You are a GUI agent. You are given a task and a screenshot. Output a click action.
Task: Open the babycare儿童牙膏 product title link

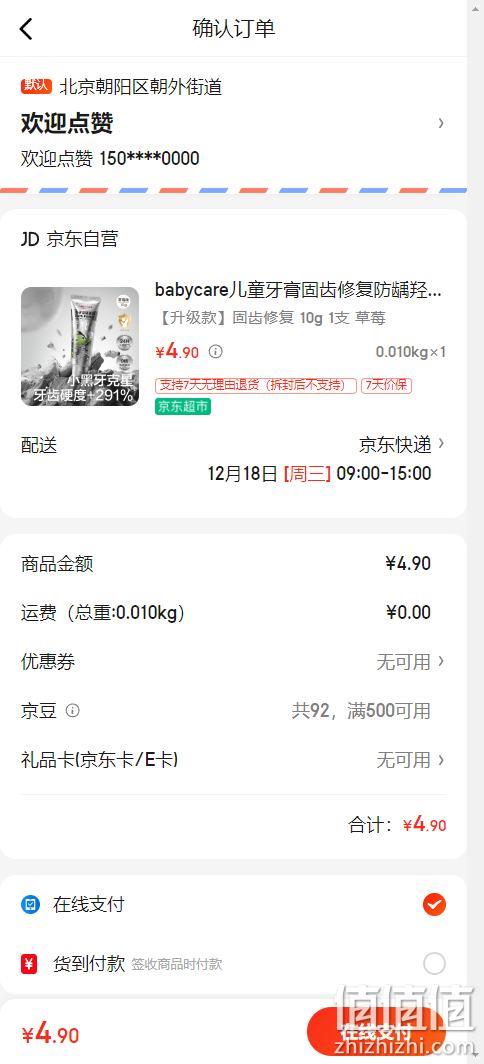(x=299, y=290)
